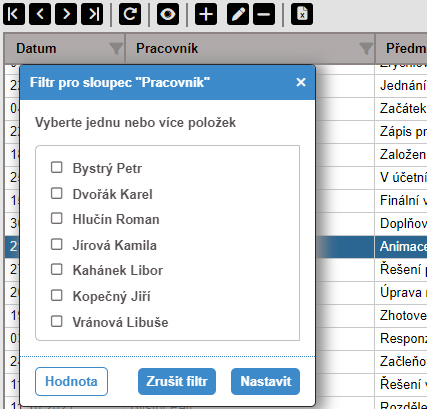The width and height of the screenshot is (427, 409).
Task: Click the refresh icon in toolbar
Action: [130, 14]
